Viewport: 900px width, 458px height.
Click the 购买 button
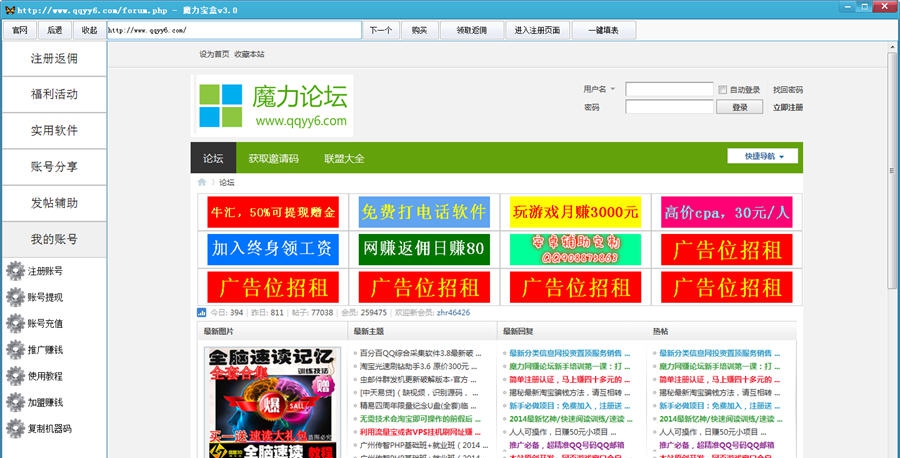coord(420,30)
